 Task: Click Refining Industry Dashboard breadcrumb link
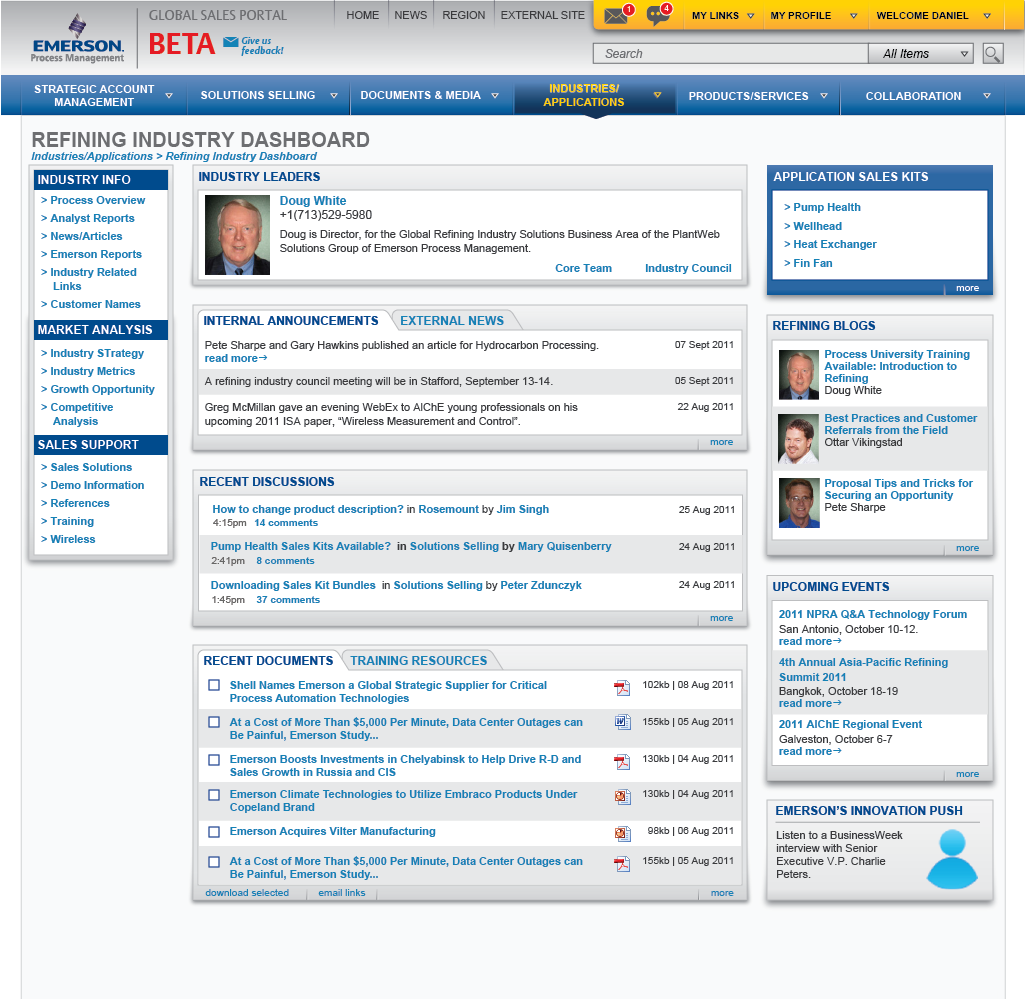click(241, 156)
